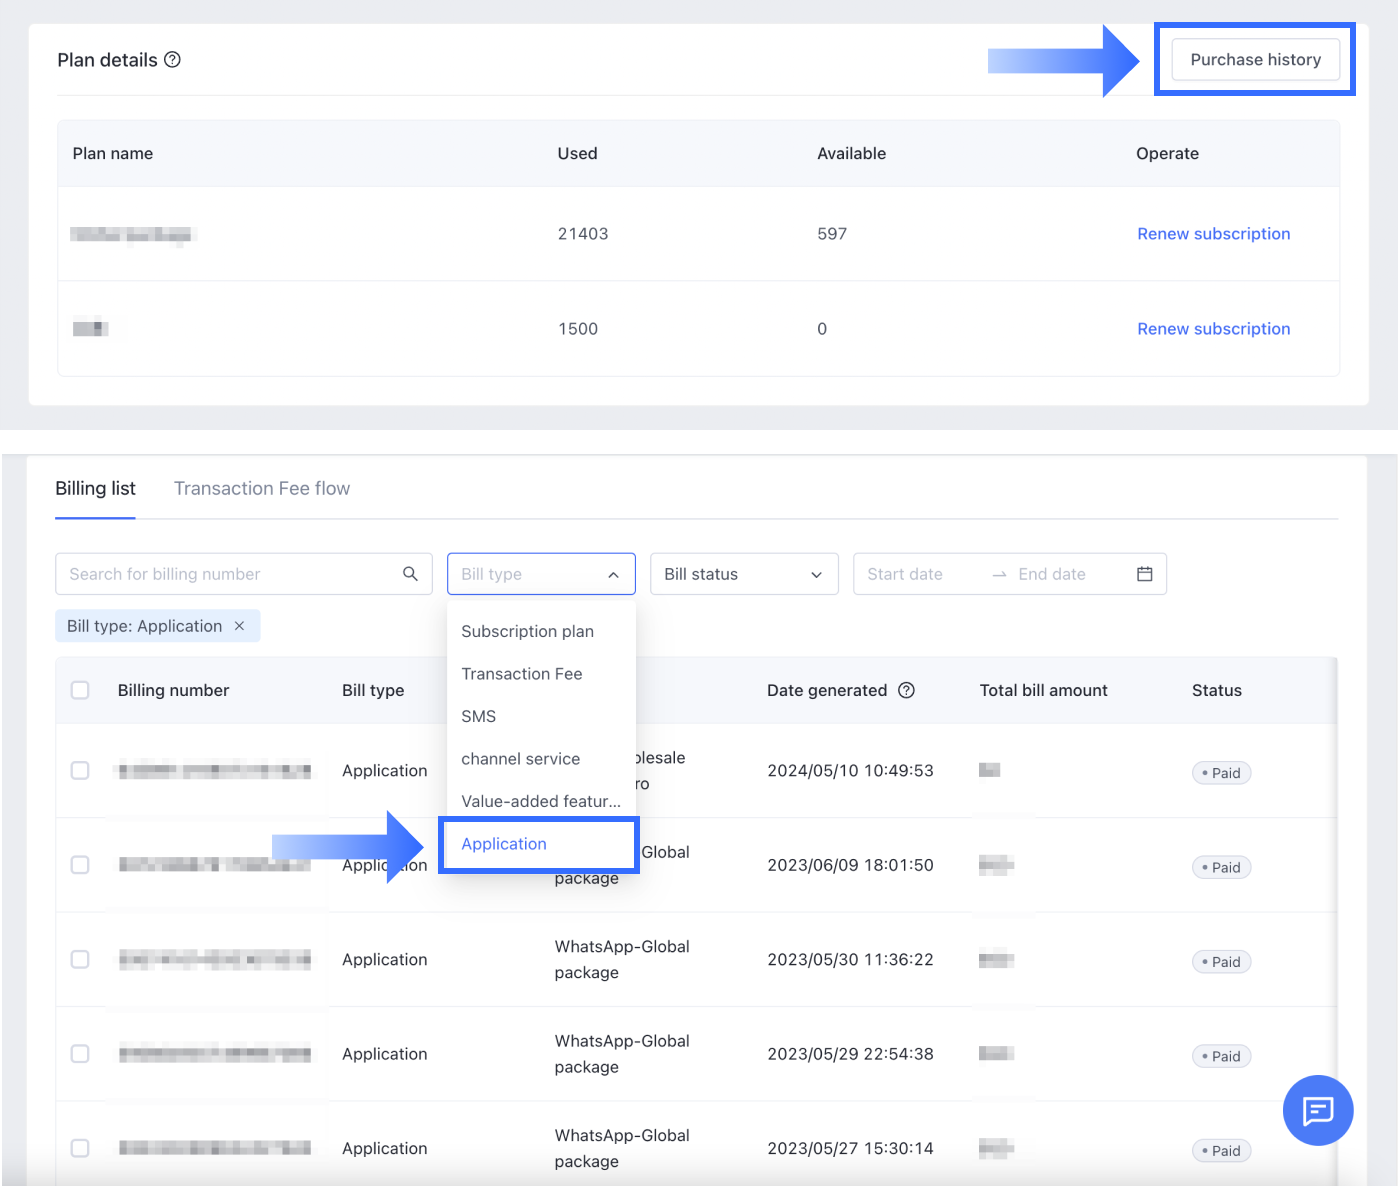1398x1186 pixels.
Task: Select the Application option in dropdown
Action: click(504, 844)
